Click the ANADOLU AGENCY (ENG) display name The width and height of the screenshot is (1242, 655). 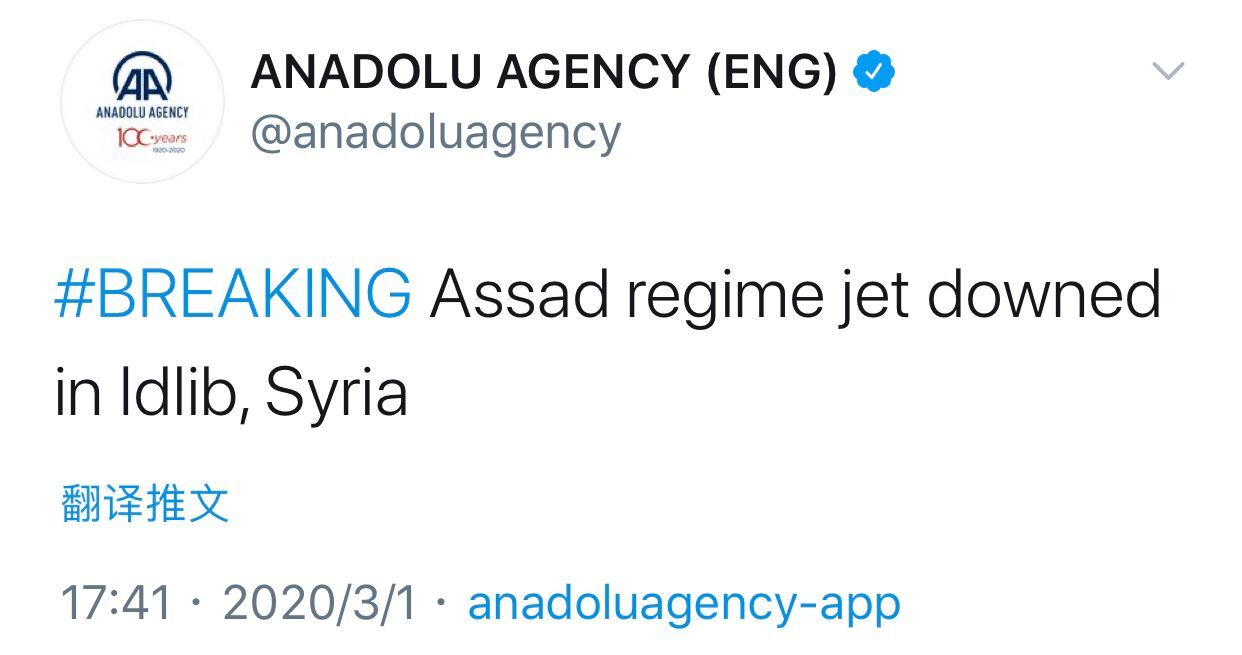click(543, 72)
